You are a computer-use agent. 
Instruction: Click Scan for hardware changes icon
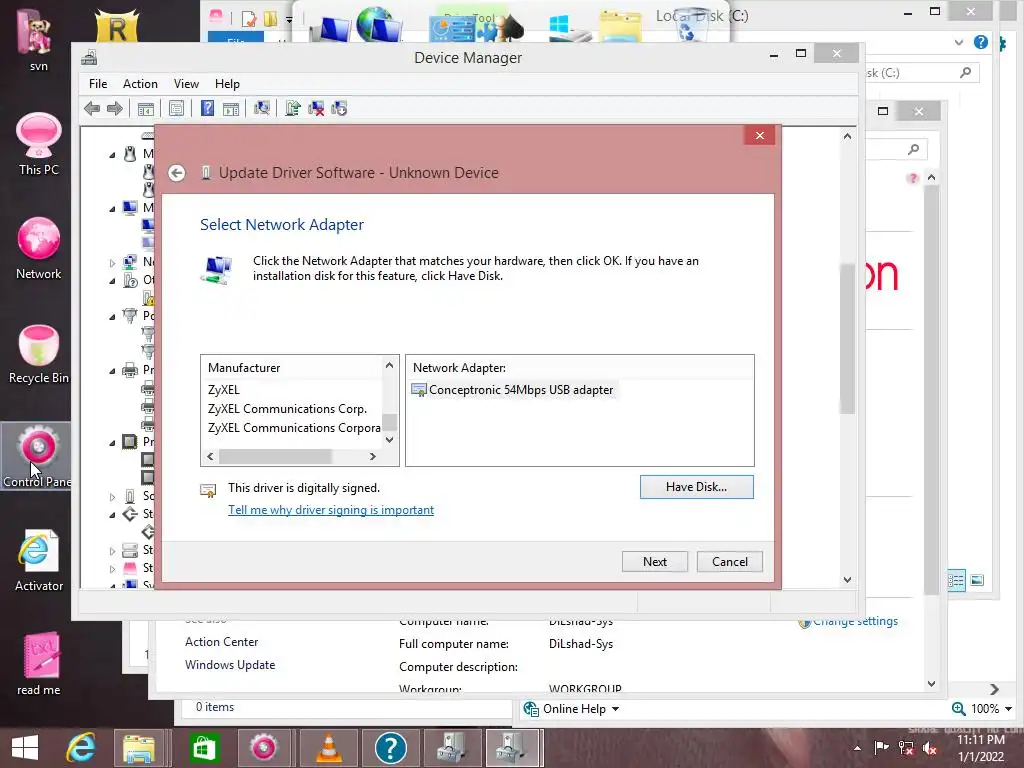click(x=262, y=108)
